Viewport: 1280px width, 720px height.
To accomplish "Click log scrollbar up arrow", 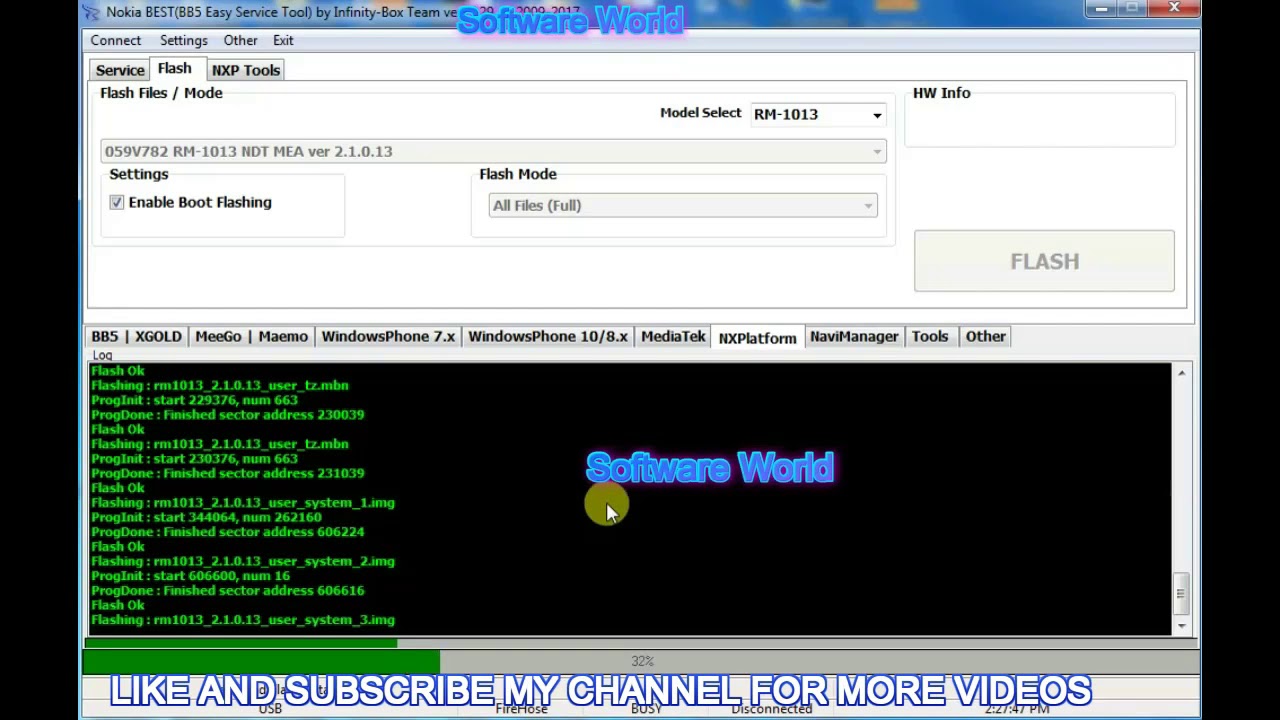I will pos(1181,373).
